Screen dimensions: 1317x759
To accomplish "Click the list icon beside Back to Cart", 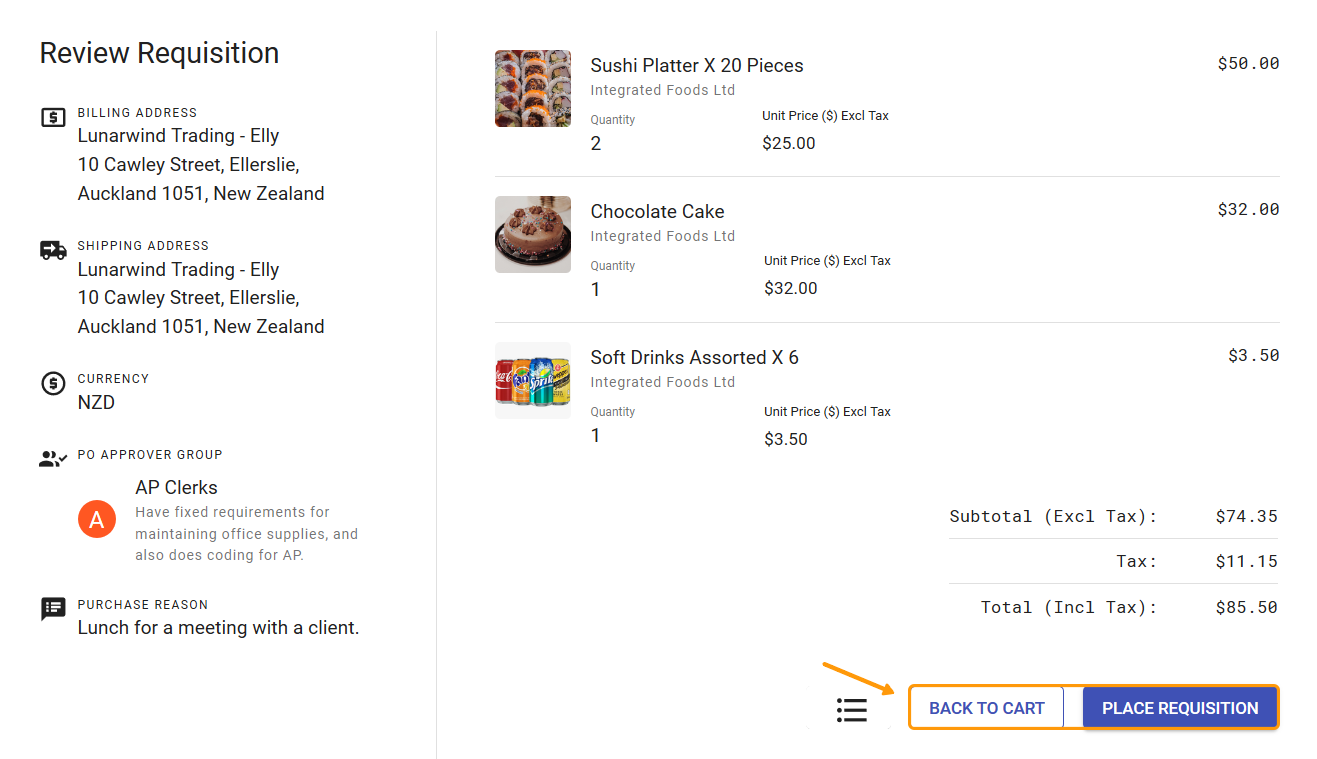I will 852,709.
